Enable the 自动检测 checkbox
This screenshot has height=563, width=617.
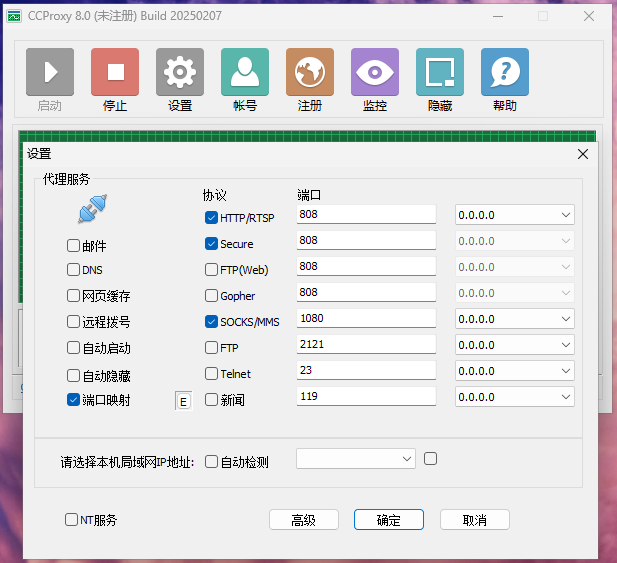click(x=211, y=461)
